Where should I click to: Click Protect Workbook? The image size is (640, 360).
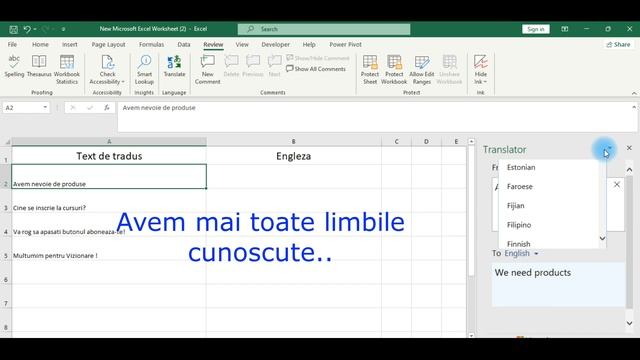[394, 69]
